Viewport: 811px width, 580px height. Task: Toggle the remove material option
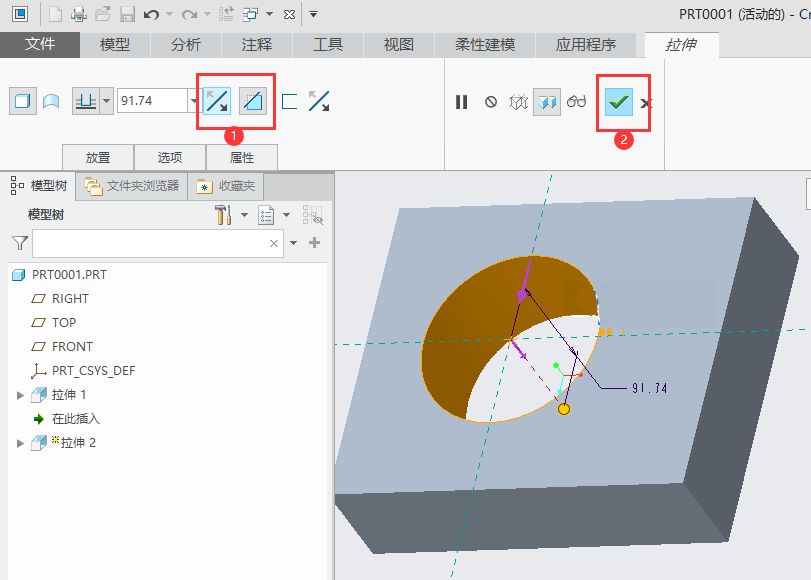click(253, 101)
